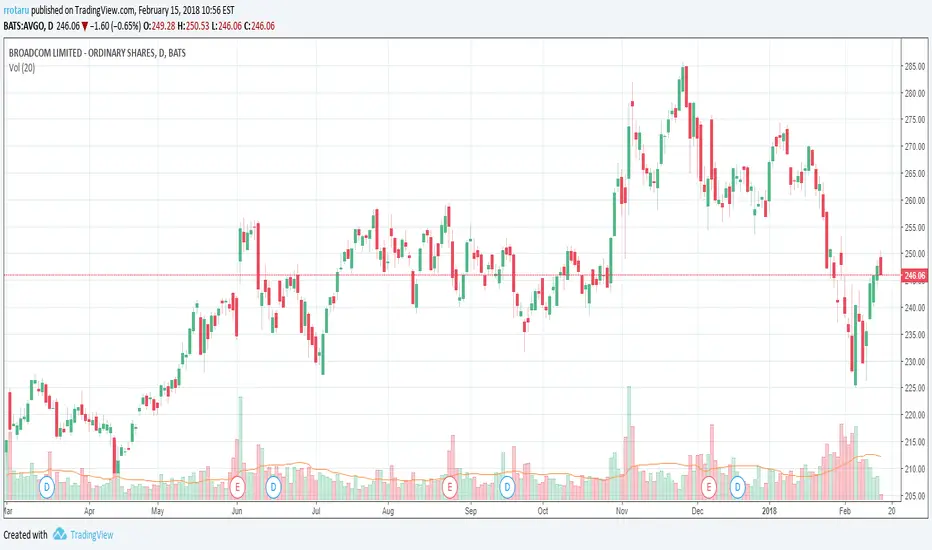Click the 285.00 price axis label
This screenshot has height=550, width=932.
point(915,67)
